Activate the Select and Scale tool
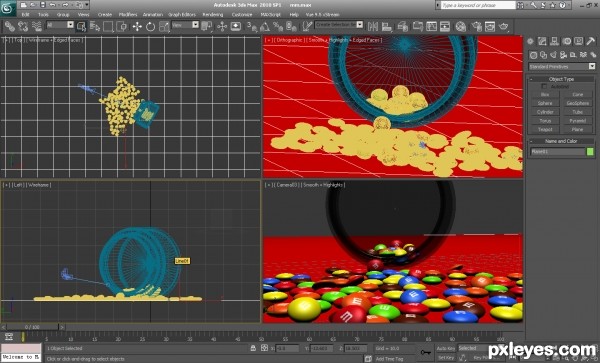 coord(164,26)
